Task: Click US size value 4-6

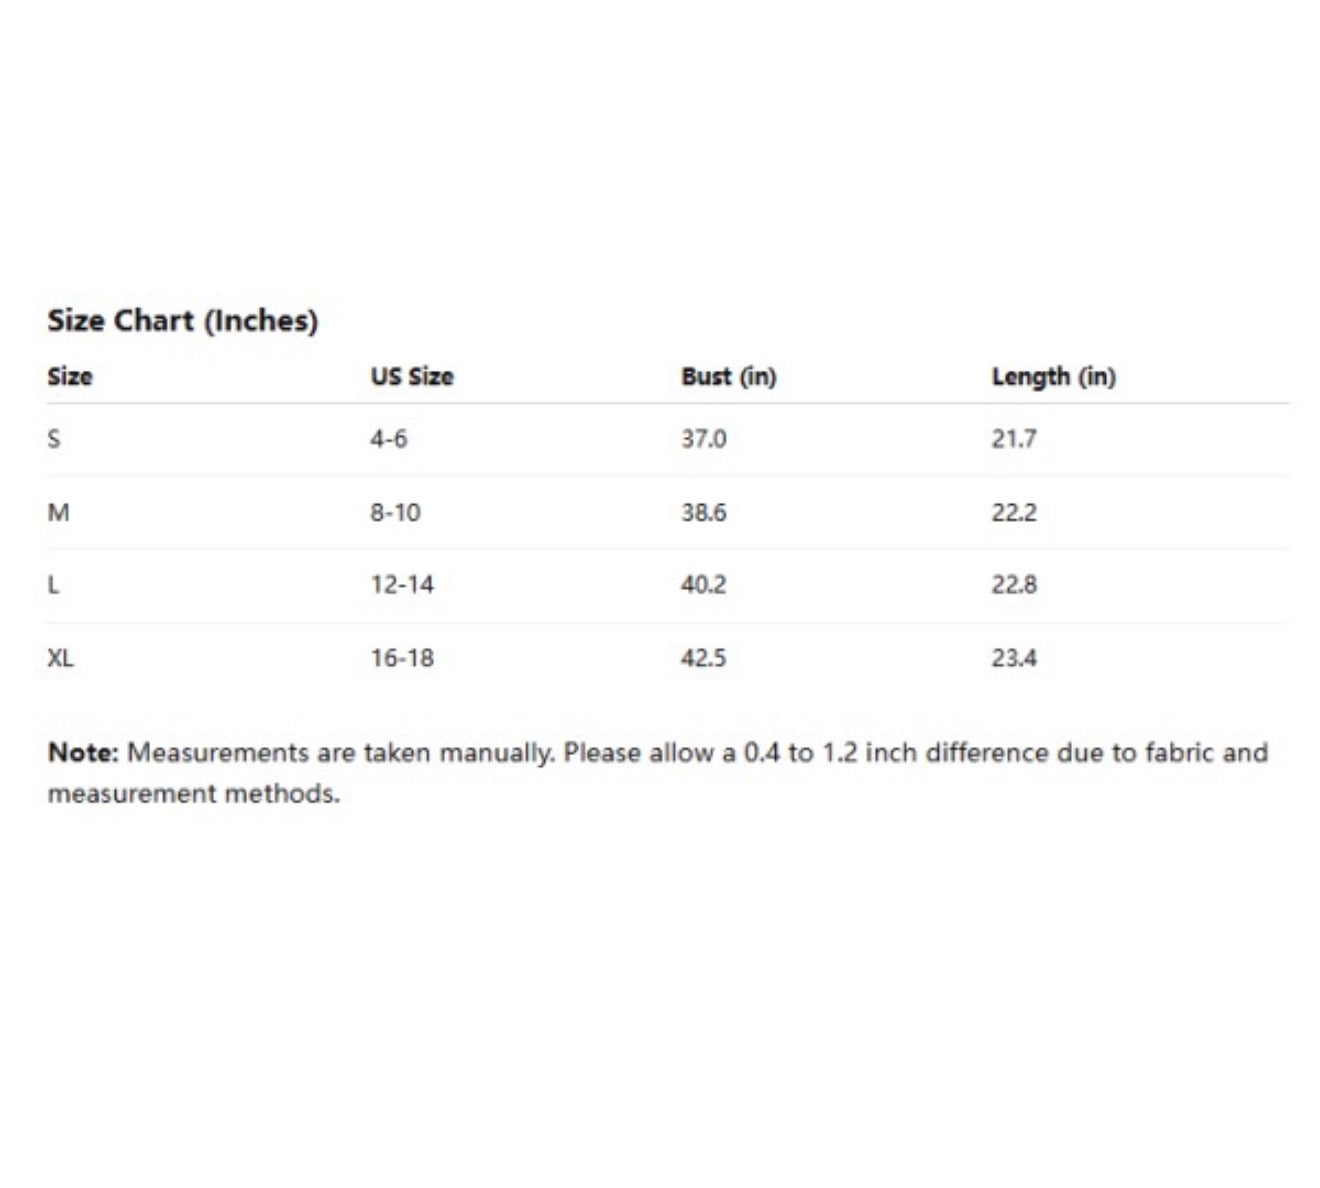Action: click(389, 439)
